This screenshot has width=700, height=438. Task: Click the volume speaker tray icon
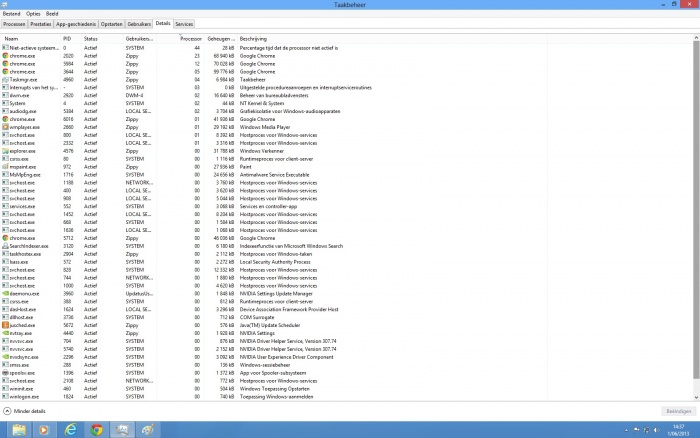click(656, 430)
